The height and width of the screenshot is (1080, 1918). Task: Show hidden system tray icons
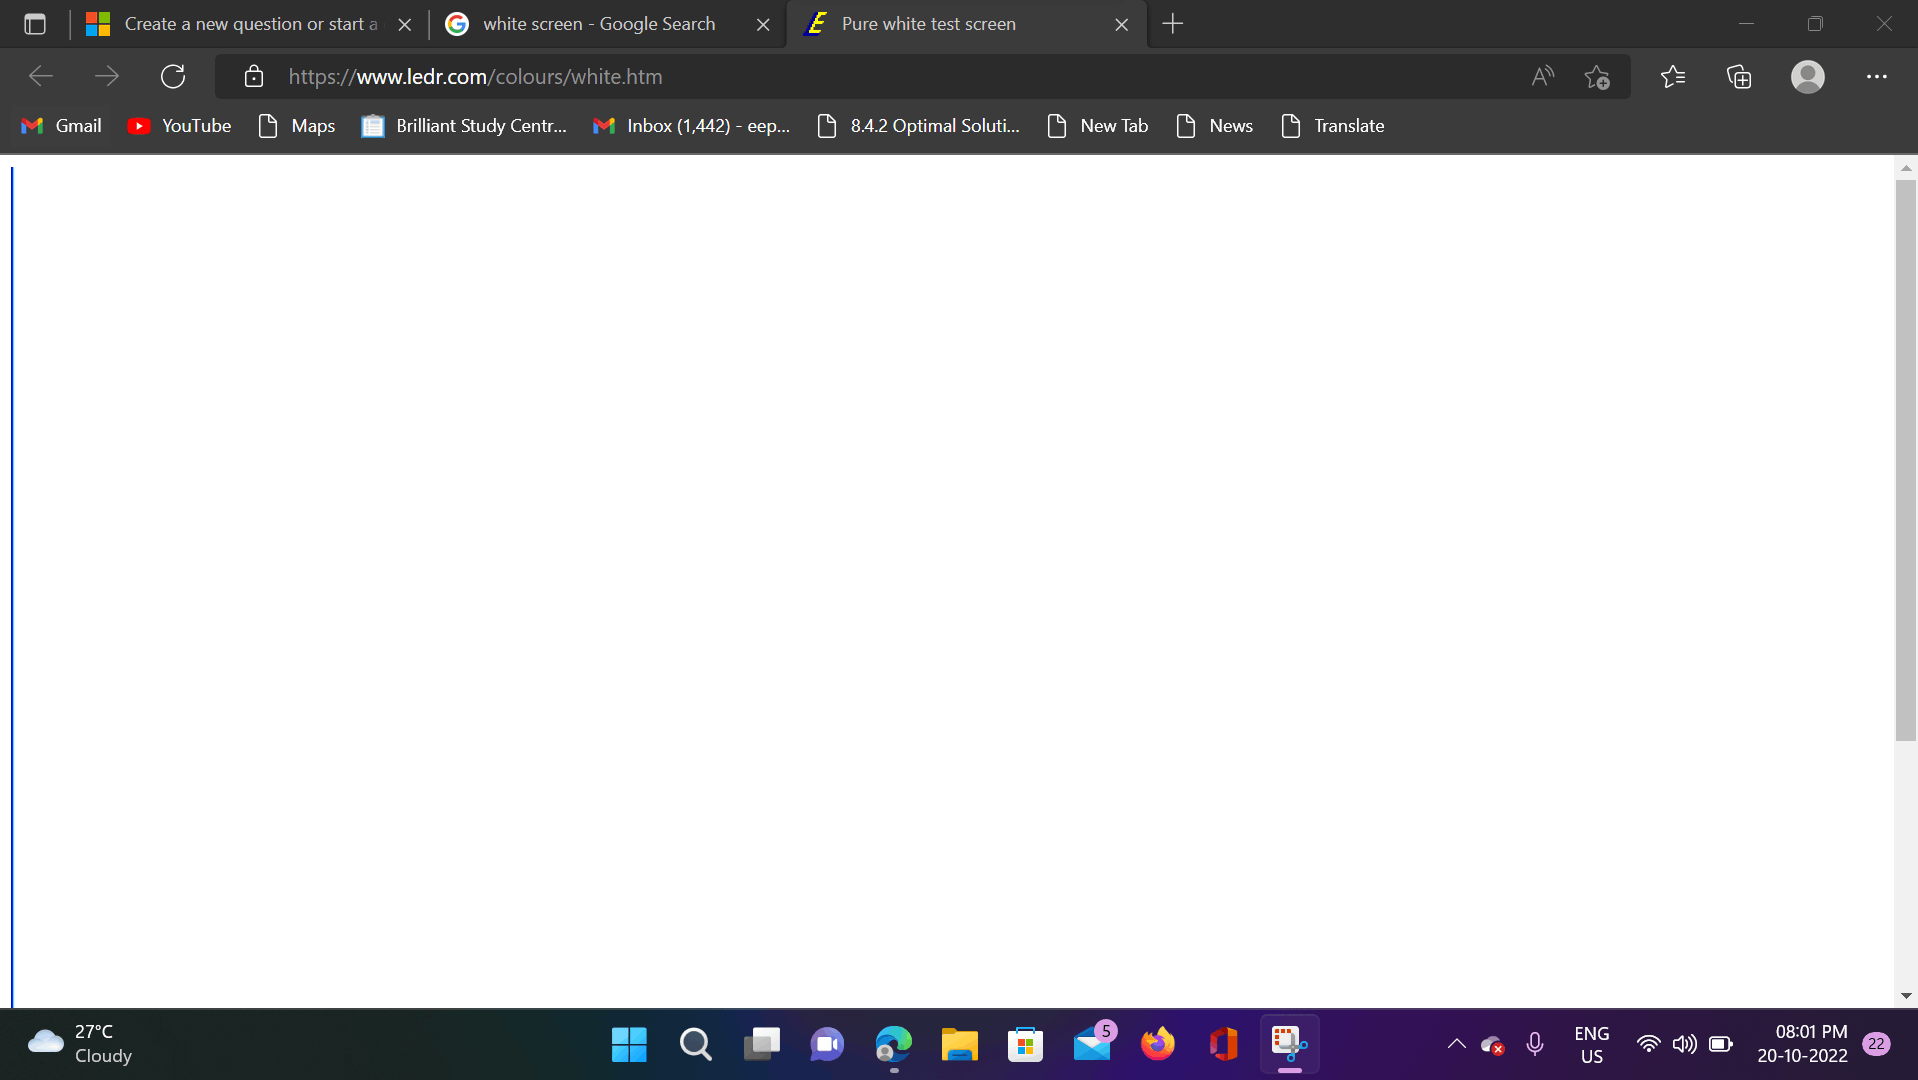(x=1457, y=1045)
